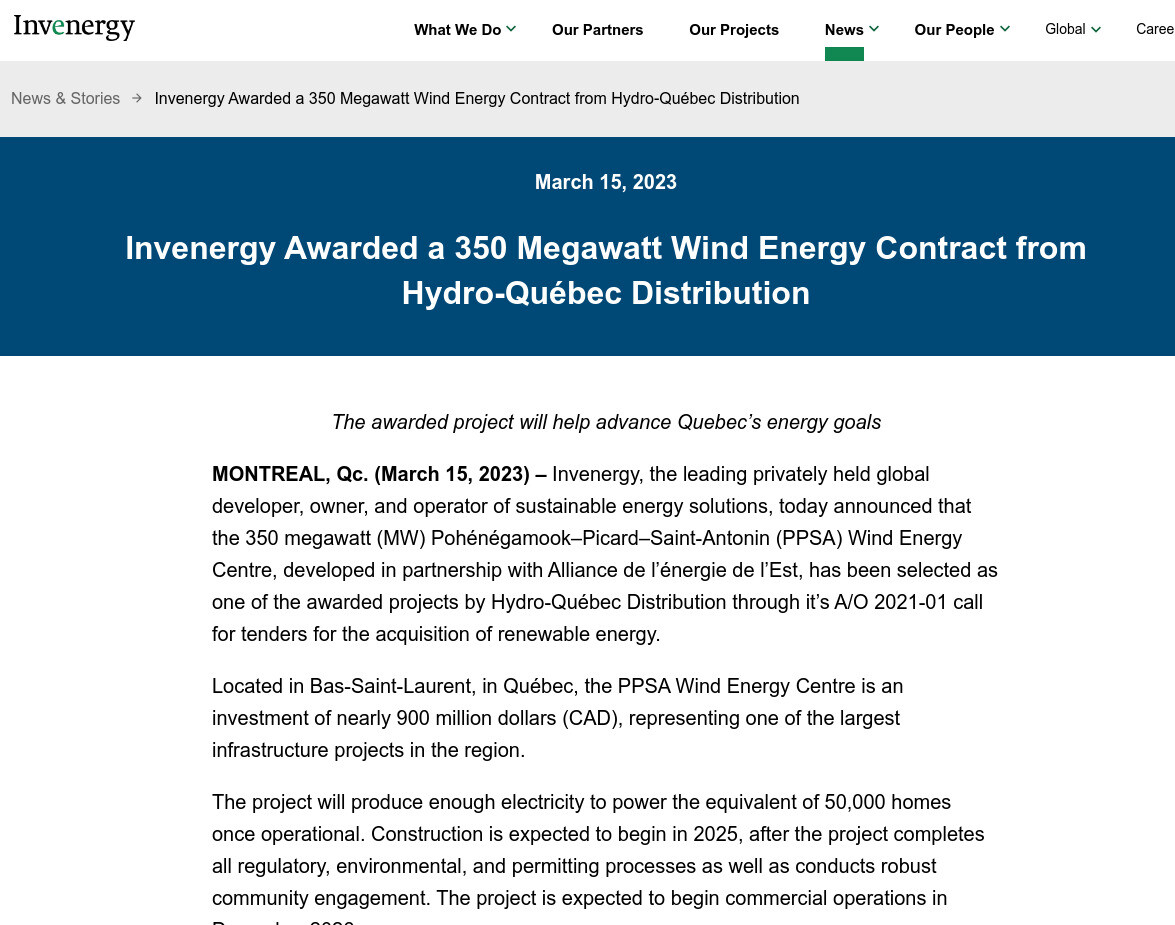Viewport: 1175px width, 925px height.
Task: Expand the Our People chevron
Action: 1005,29
